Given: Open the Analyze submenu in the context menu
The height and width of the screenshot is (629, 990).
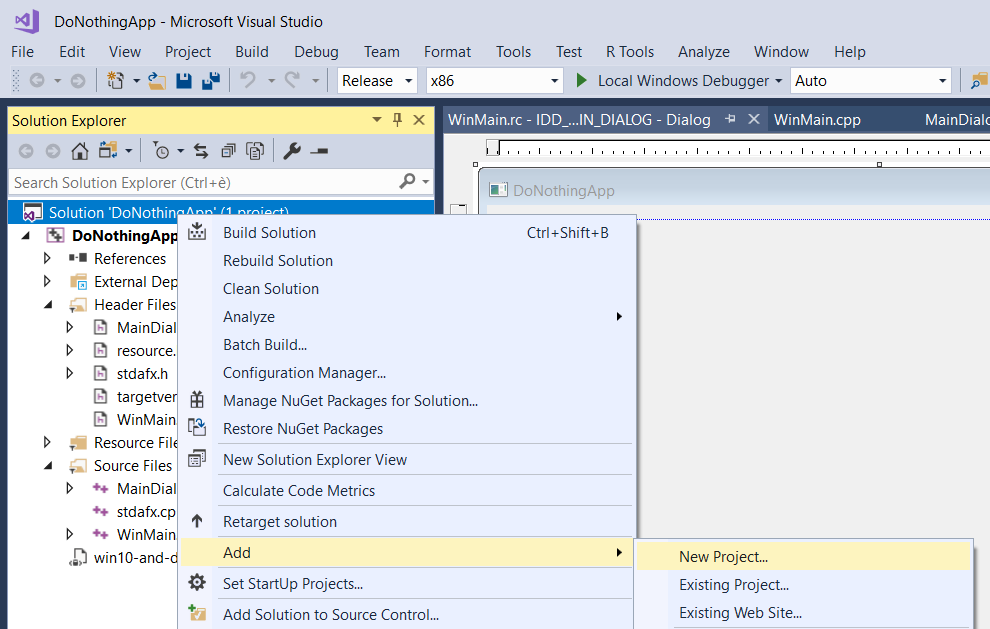Looking at the screenshot, I should tap(407, 316).
